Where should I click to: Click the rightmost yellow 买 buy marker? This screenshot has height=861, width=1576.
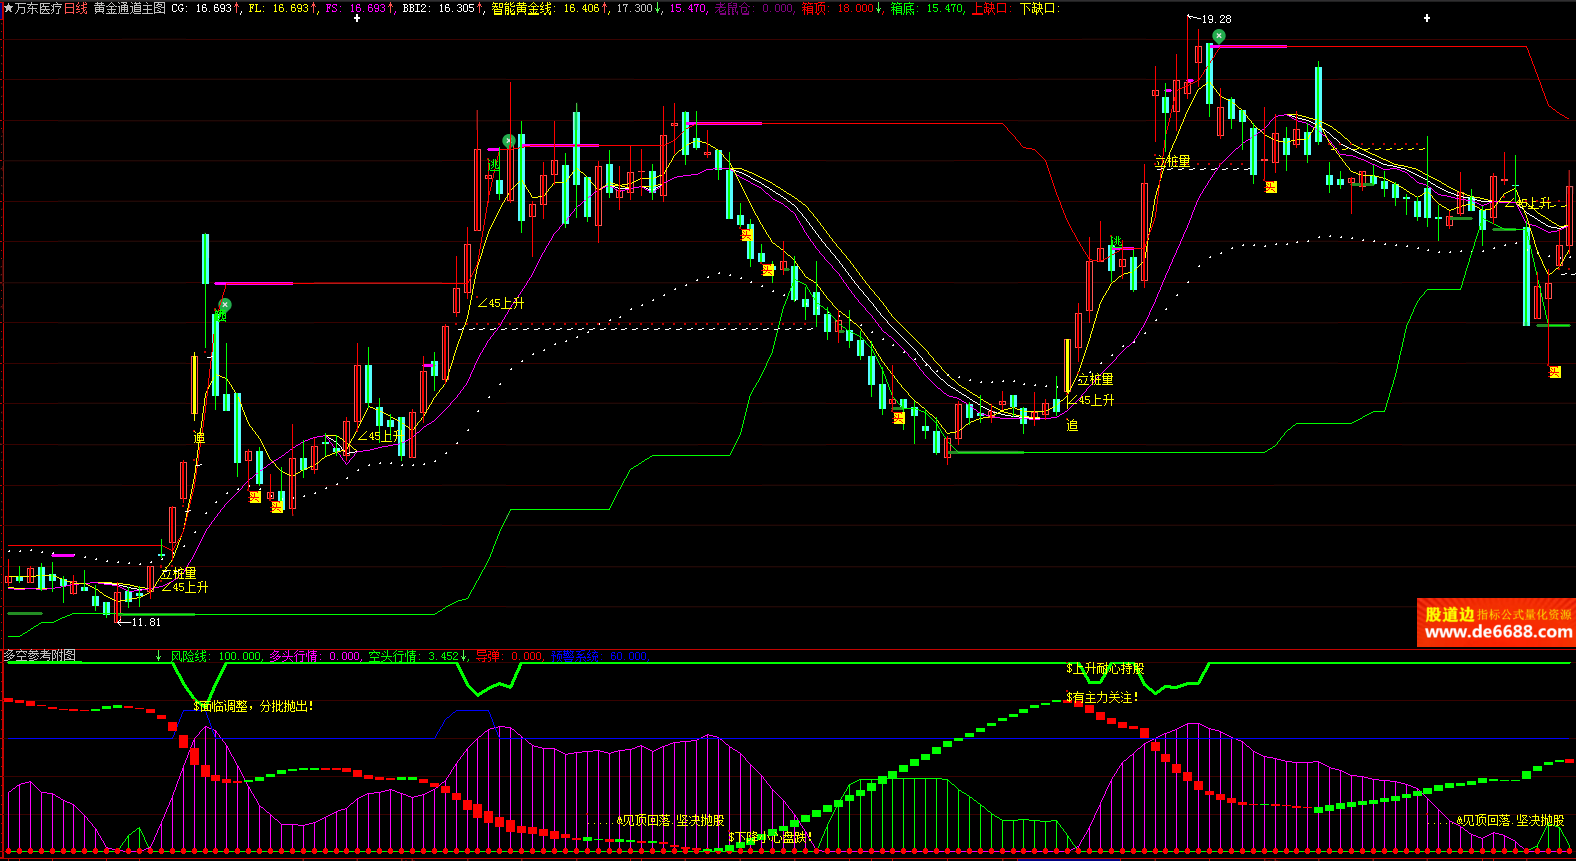(1554, 372)
